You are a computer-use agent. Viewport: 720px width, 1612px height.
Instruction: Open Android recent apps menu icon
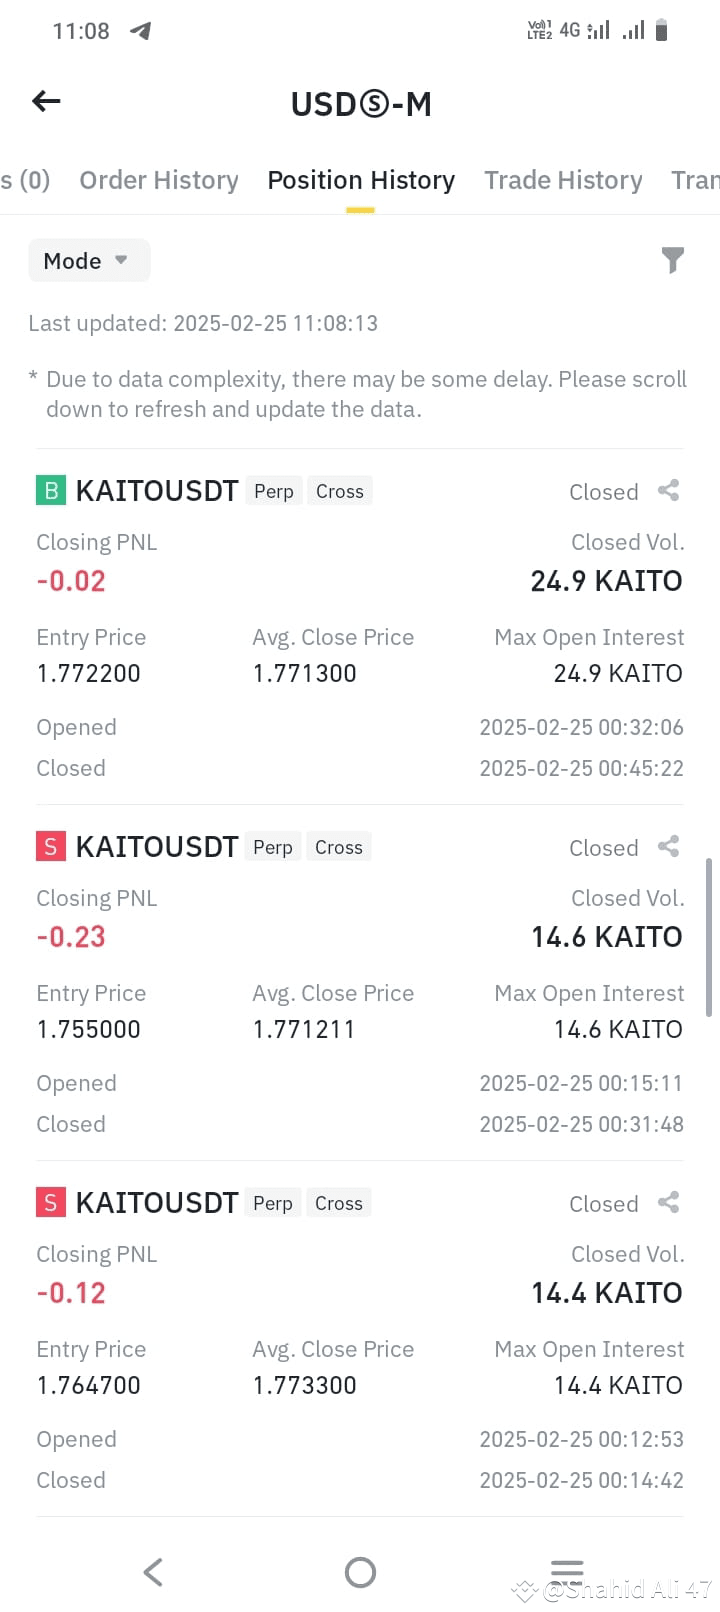point(567,1572)
